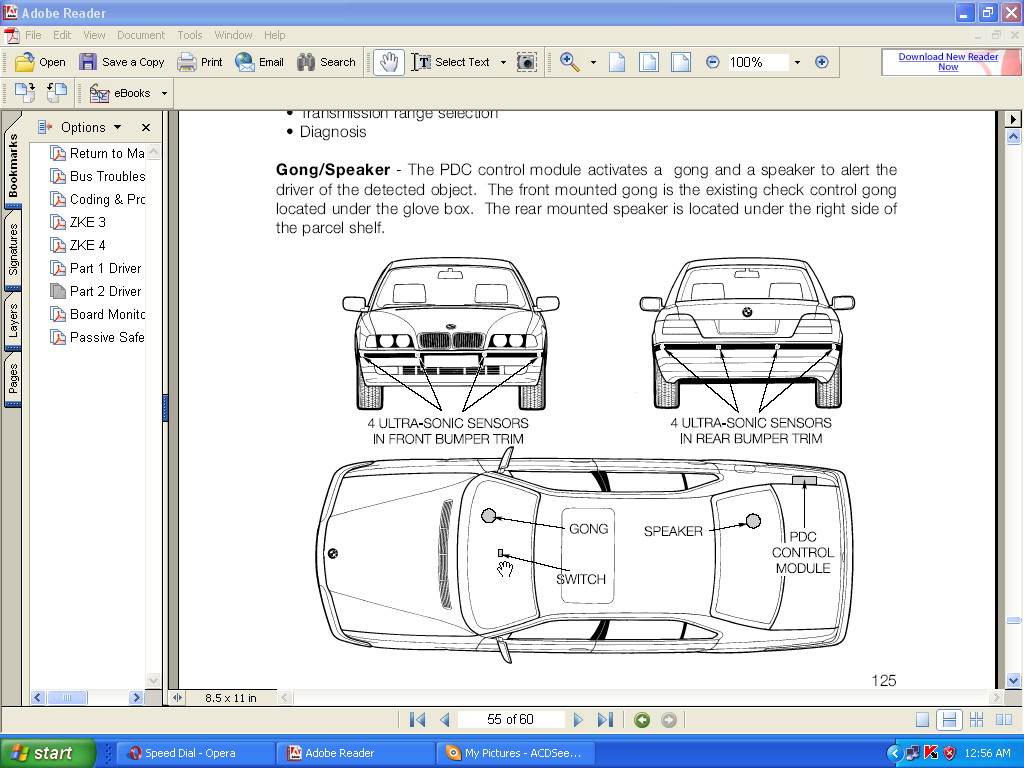Screen dimensions: 1024x768
Task: Select the Zoom In magnifier tool
Action: coord(569,62)
